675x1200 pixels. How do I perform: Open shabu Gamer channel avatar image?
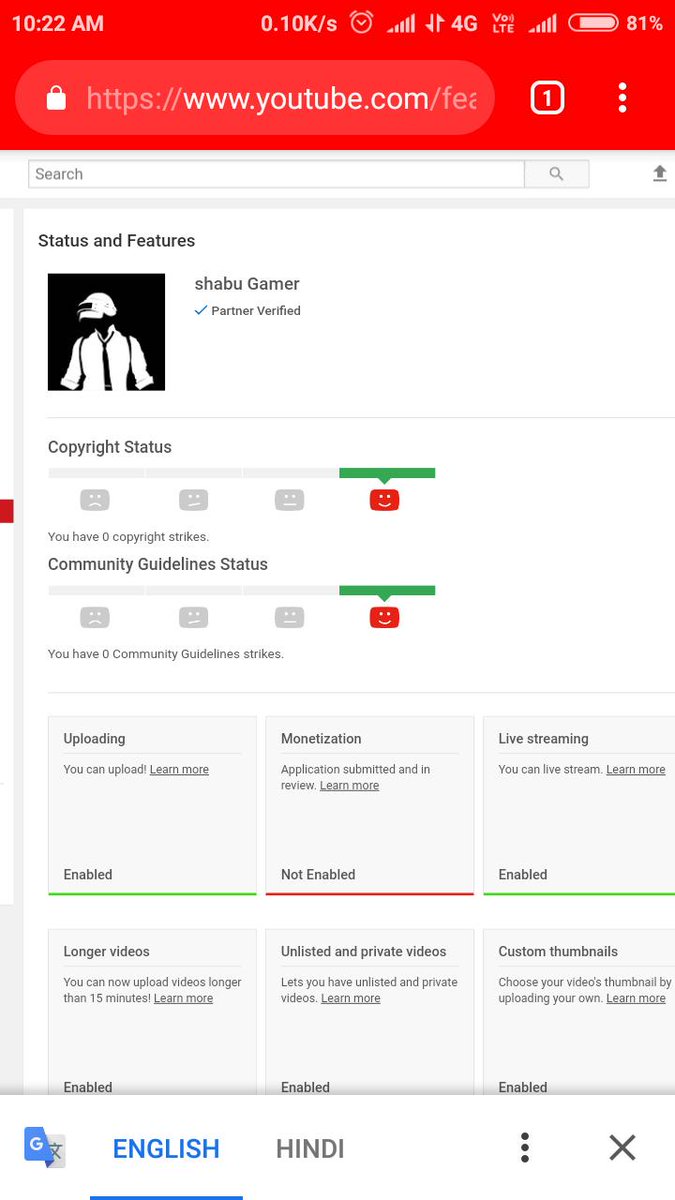click(x=106, y=332)
